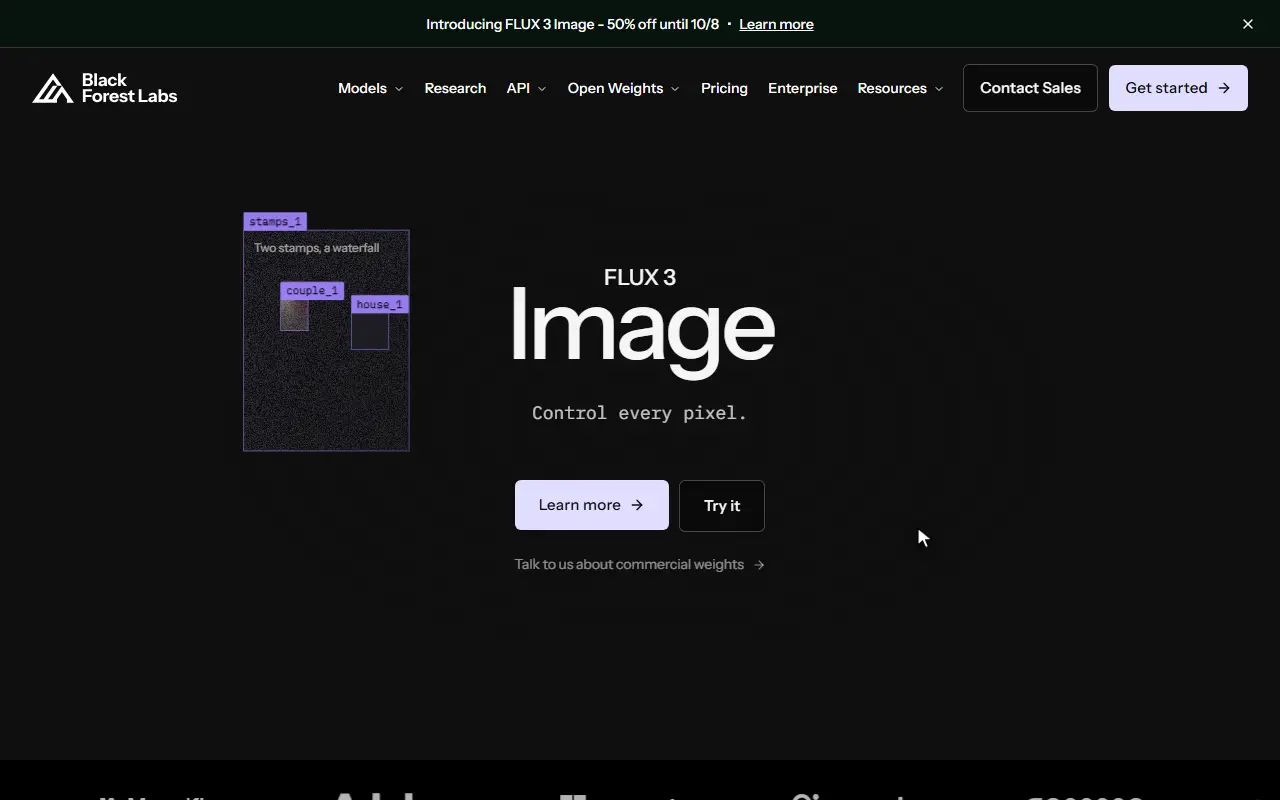The width and height of the screenshot is (1280, 800).
Task: Click the FLUX 3 heading text
Action: (x=640, y=277)
